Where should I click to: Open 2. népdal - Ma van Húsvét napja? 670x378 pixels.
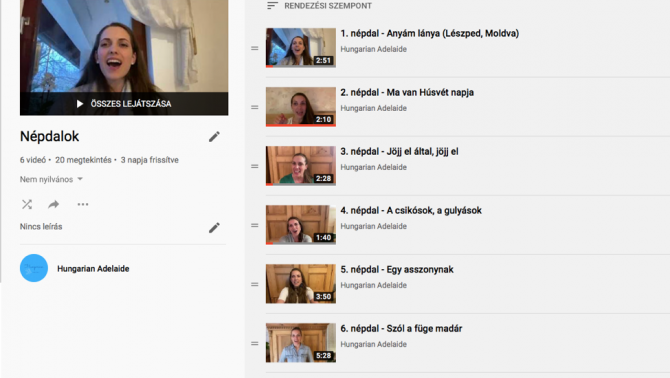pos(407,92)
